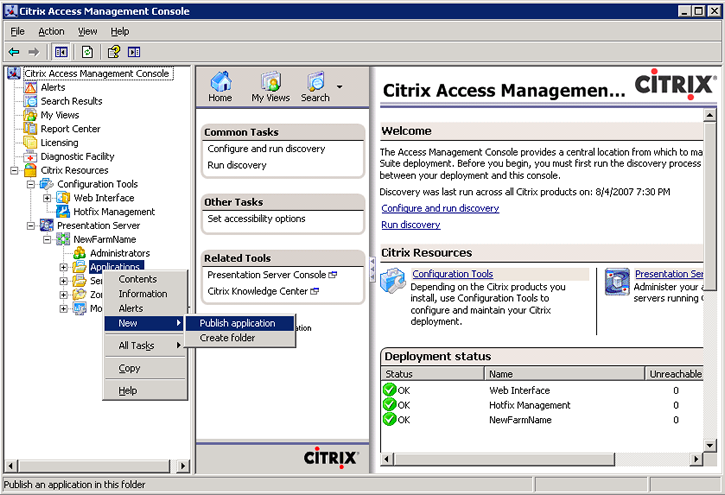
Task: Click the Back arrow toolbar icon
Action: (x=14, y=52)
